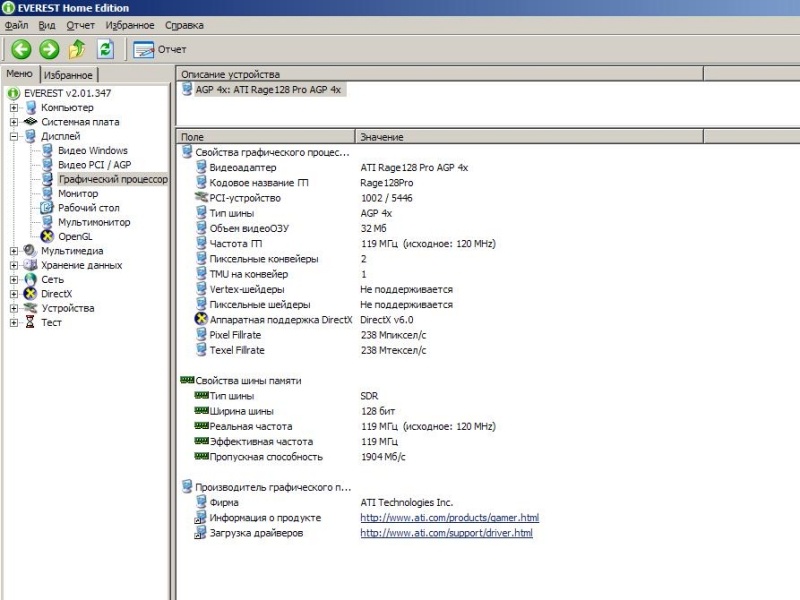Open the ati.com products gamer.html link

[449, 517]
